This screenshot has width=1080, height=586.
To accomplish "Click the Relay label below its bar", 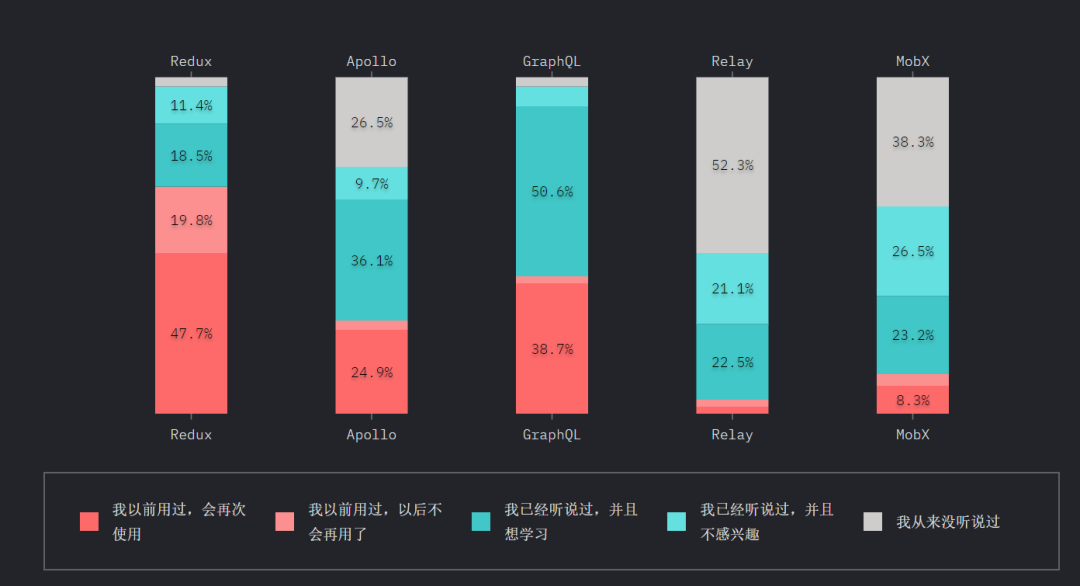I will (732, 435).
